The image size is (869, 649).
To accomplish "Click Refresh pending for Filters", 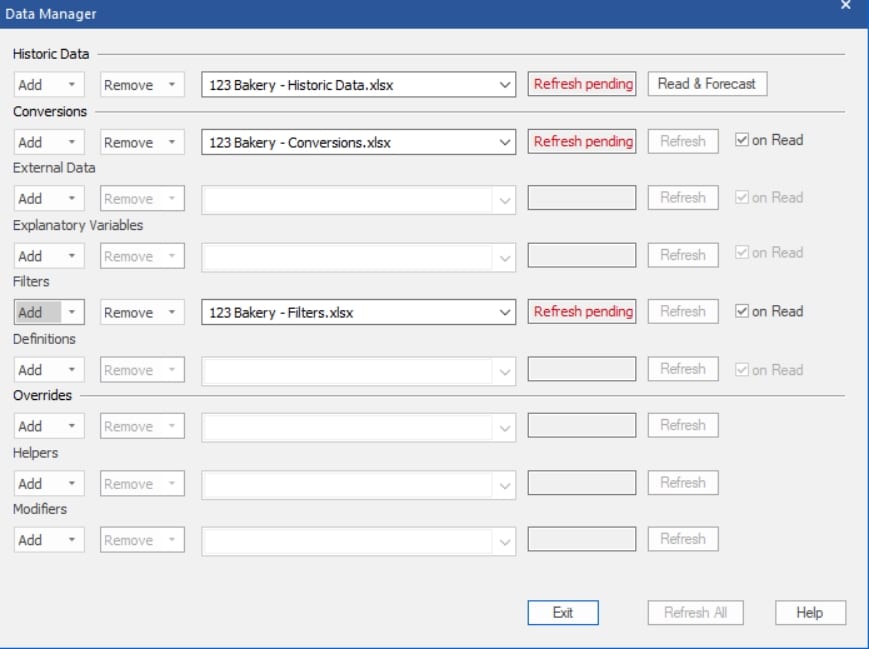I will [x=582, y=311].
